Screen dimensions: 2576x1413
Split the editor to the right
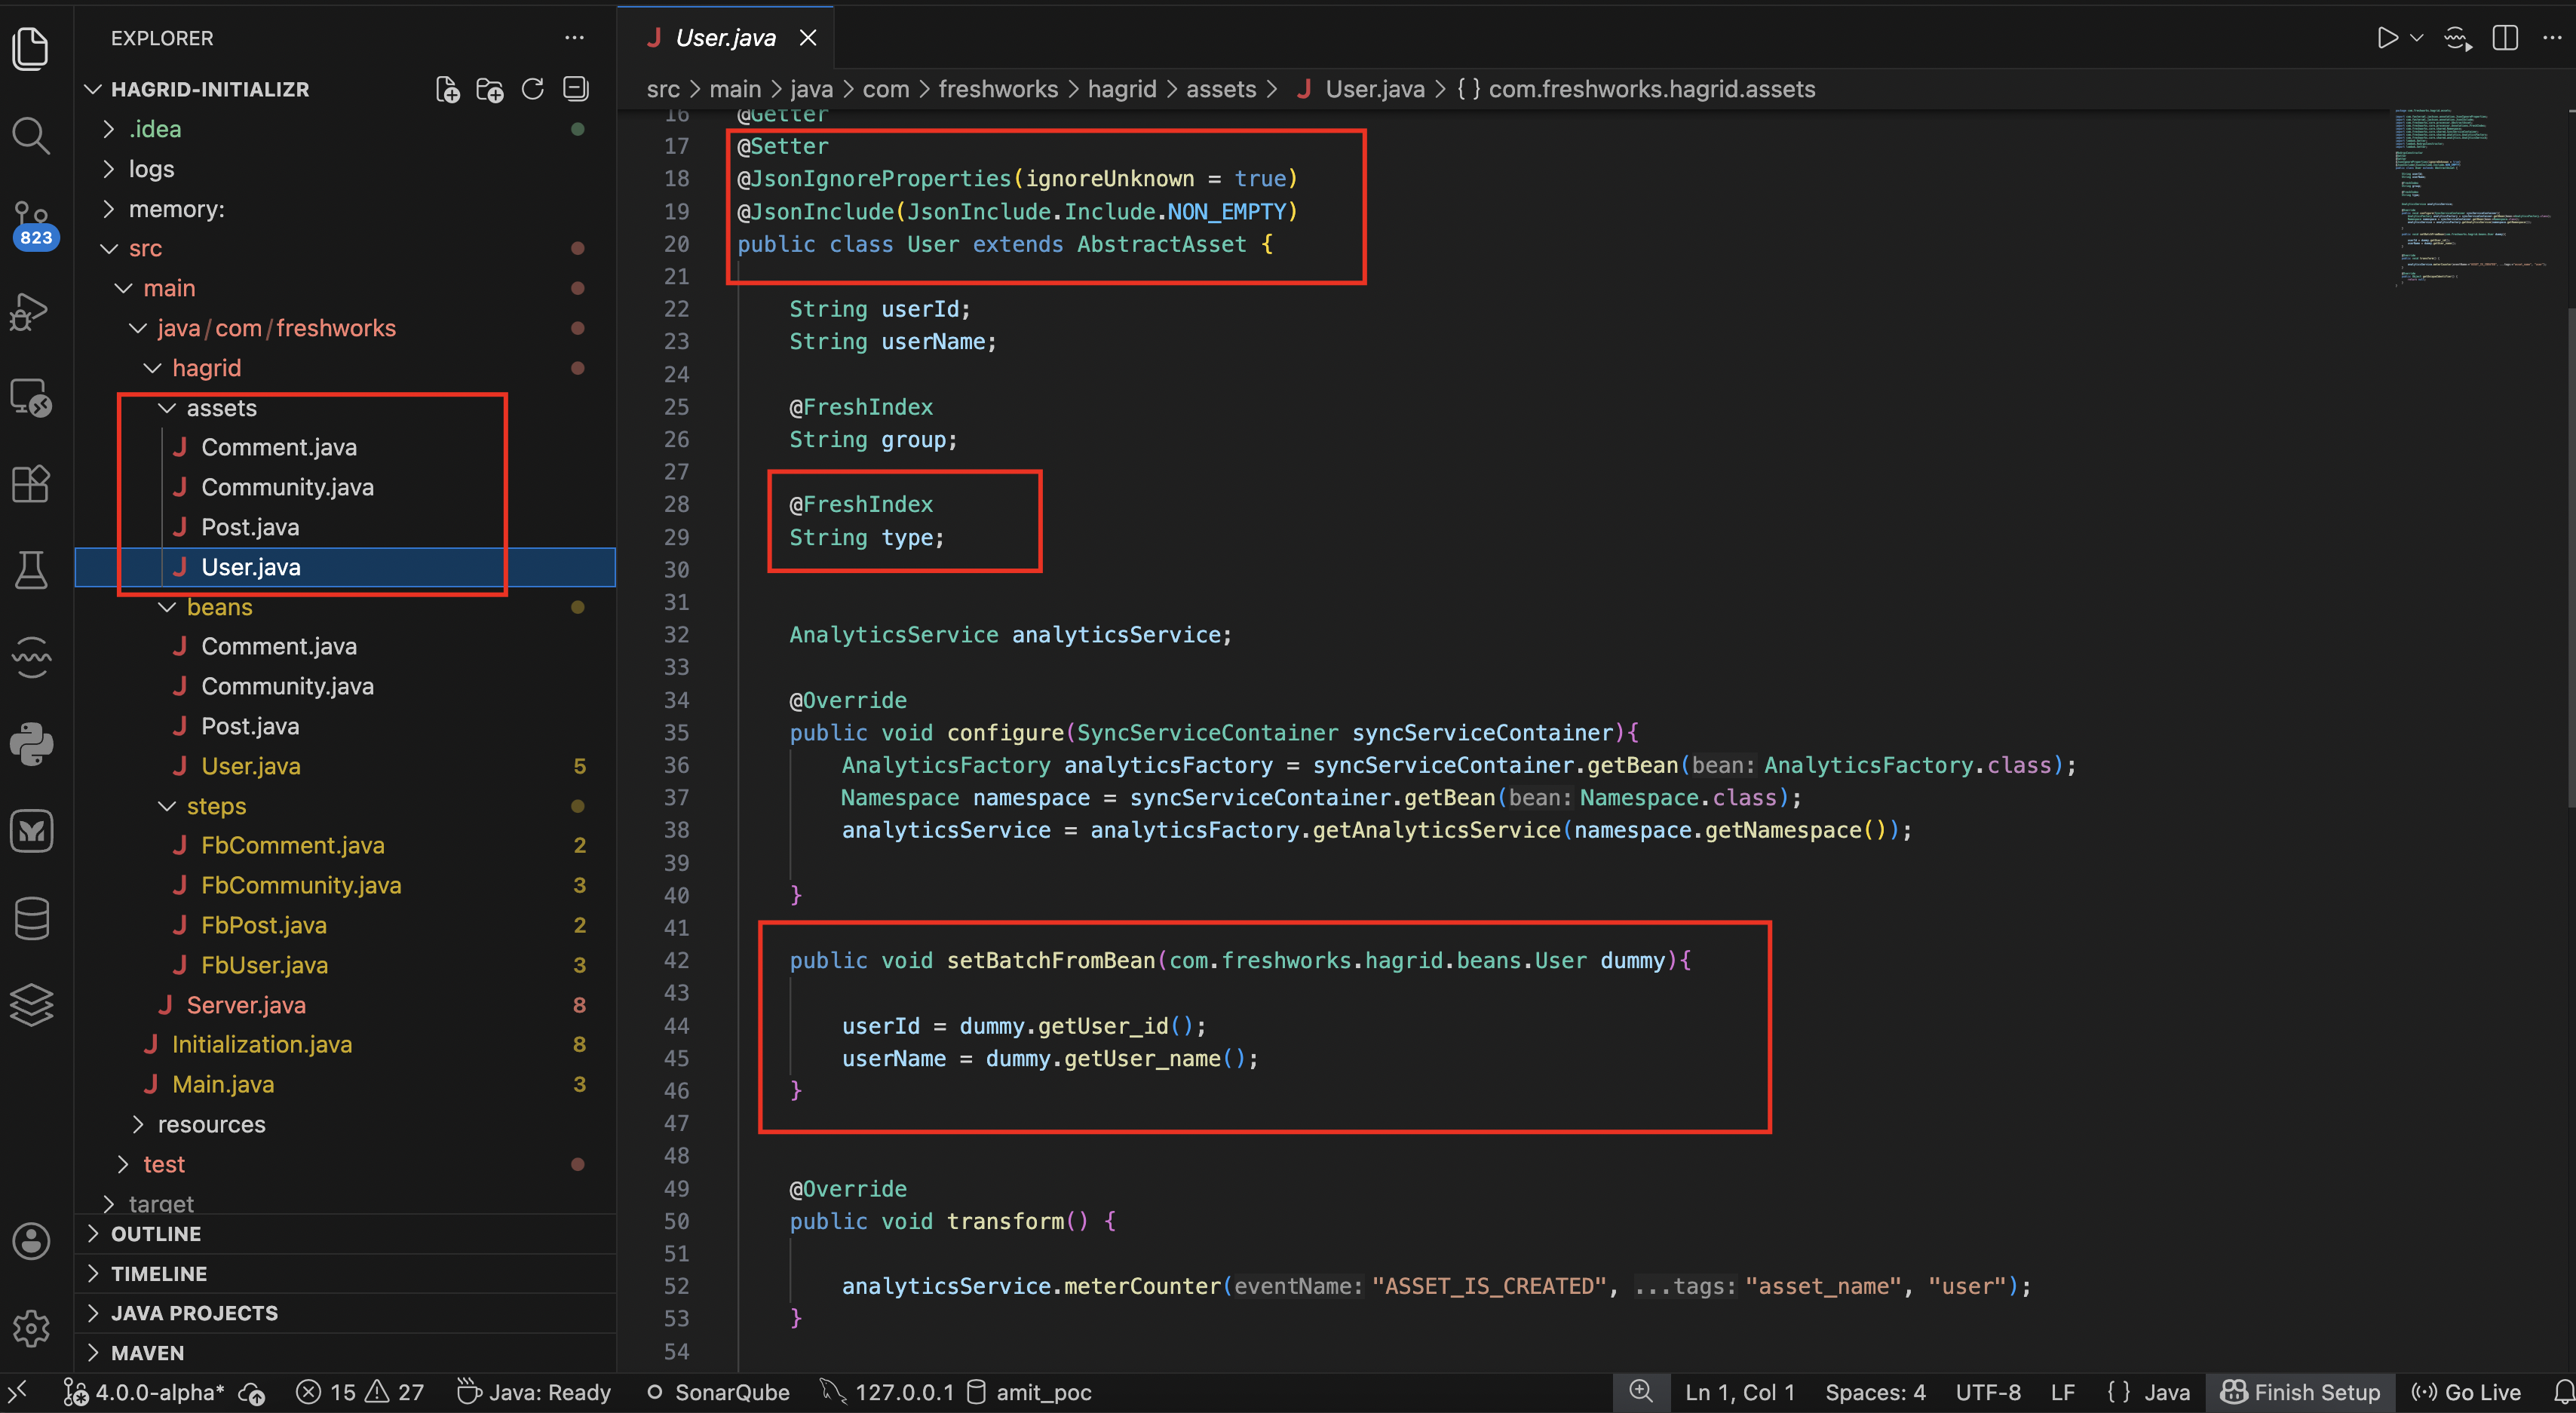(x=2505, y=38)
